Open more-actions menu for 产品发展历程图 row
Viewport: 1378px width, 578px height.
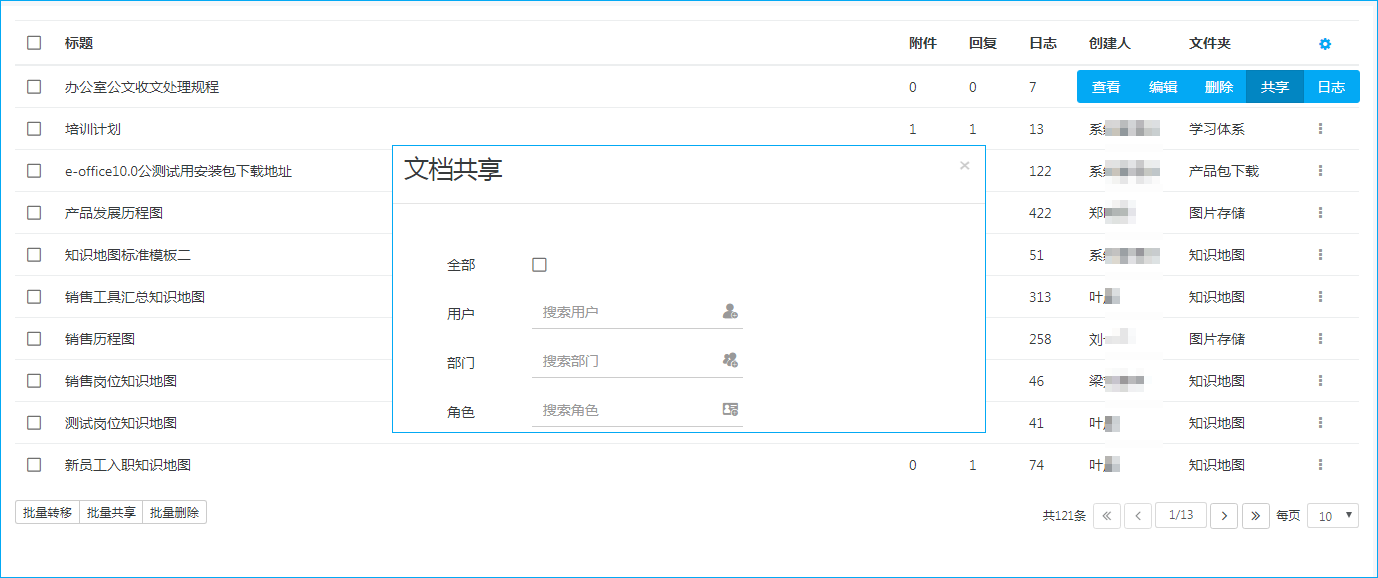(1321, 213)
